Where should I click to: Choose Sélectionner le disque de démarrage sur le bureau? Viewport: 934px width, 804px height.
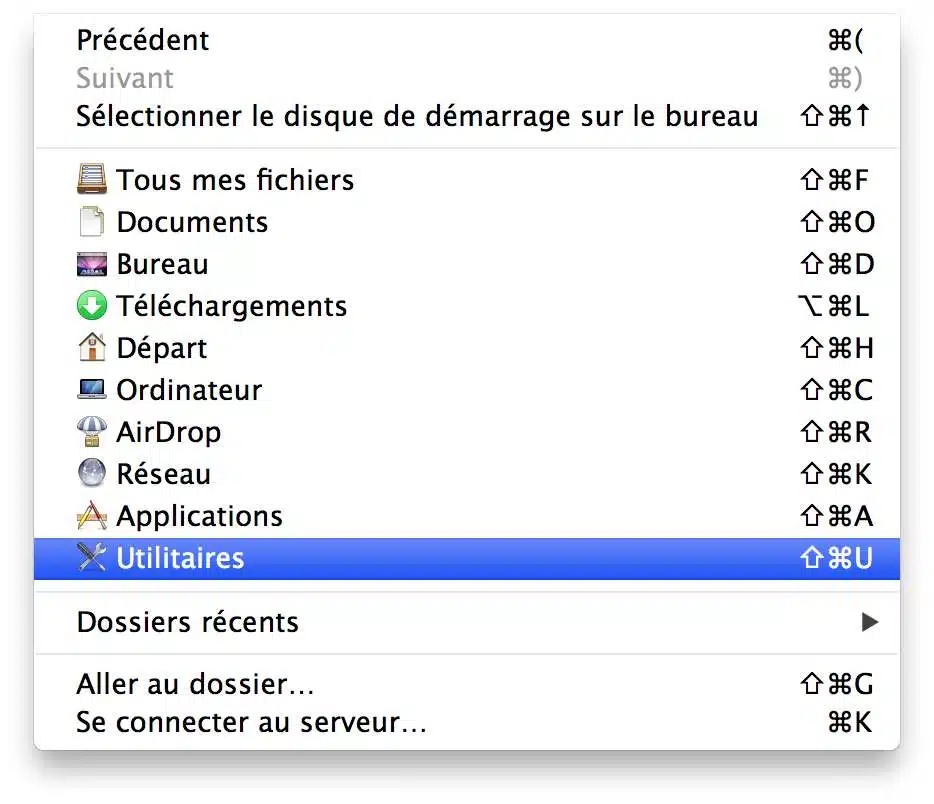tap(467, 116)
